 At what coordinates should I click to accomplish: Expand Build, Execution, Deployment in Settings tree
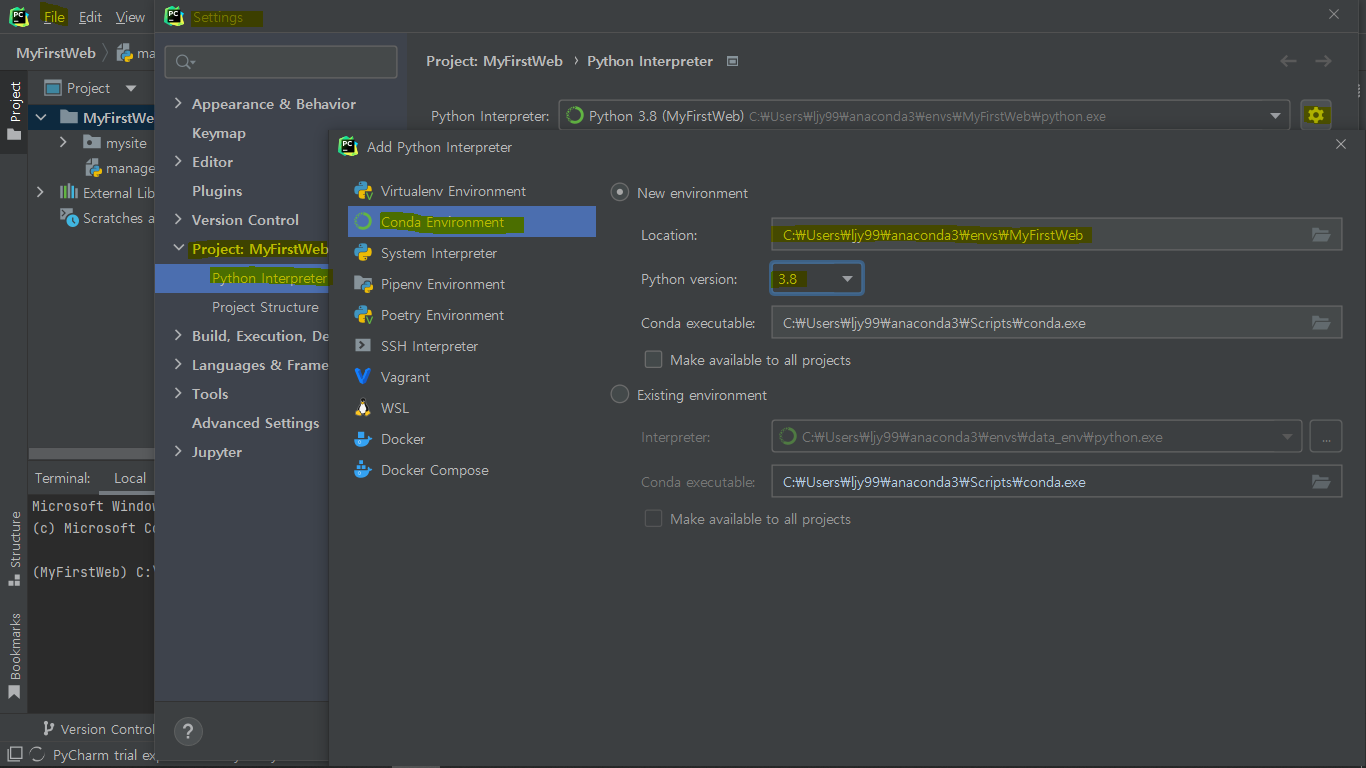[x=178, y=336]
